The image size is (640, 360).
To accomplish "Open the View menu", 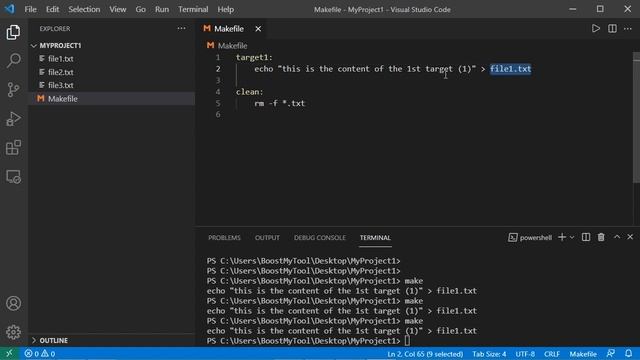I will pos(118,9).
